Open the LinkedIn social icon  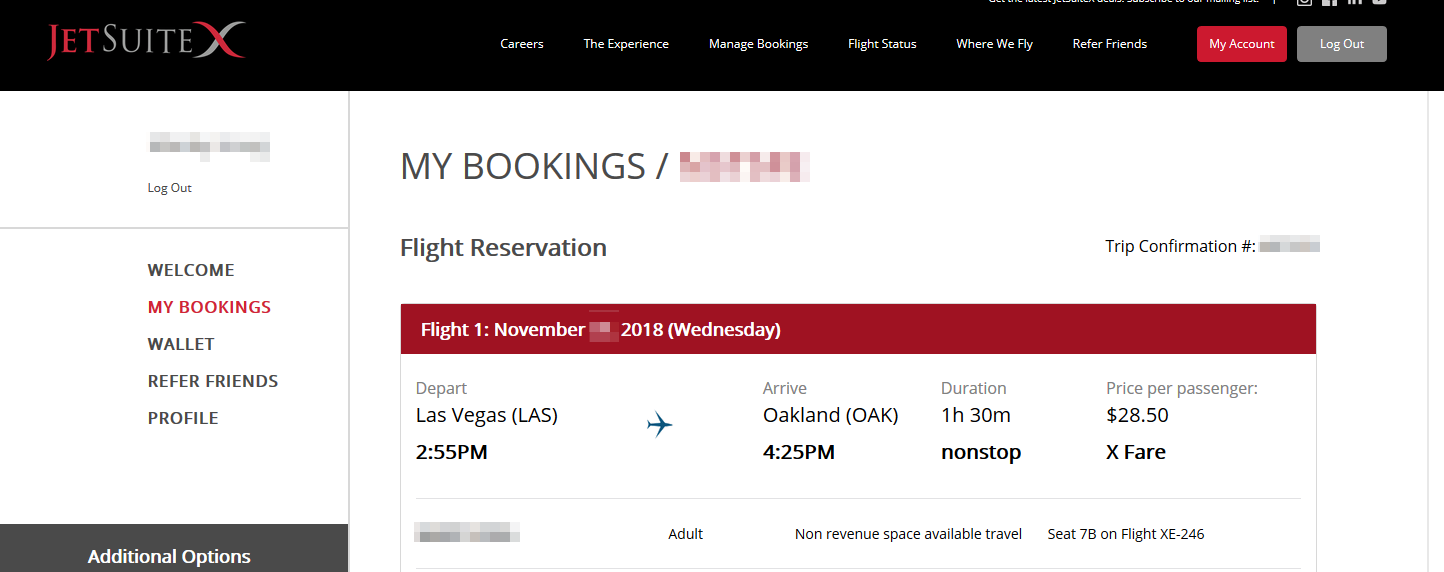(1354, 2)
